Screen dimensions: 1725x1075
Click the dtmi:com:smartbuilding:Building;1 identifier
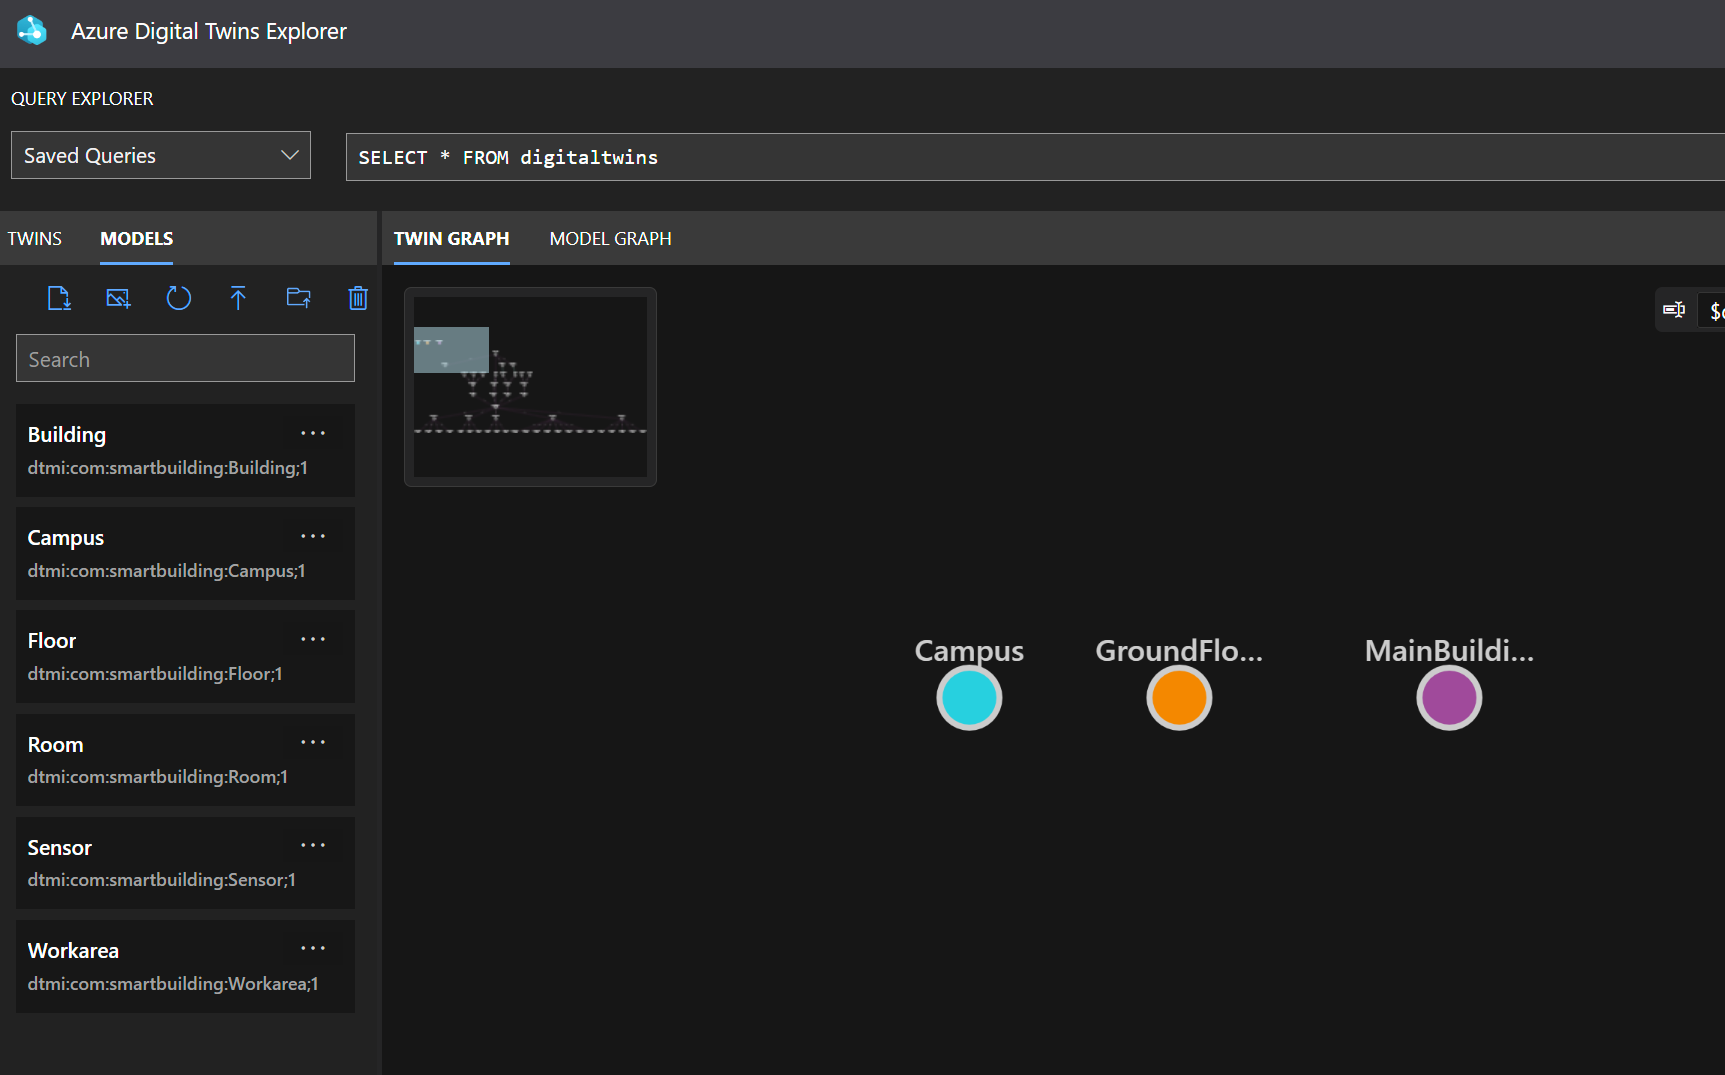pos(168,468)
